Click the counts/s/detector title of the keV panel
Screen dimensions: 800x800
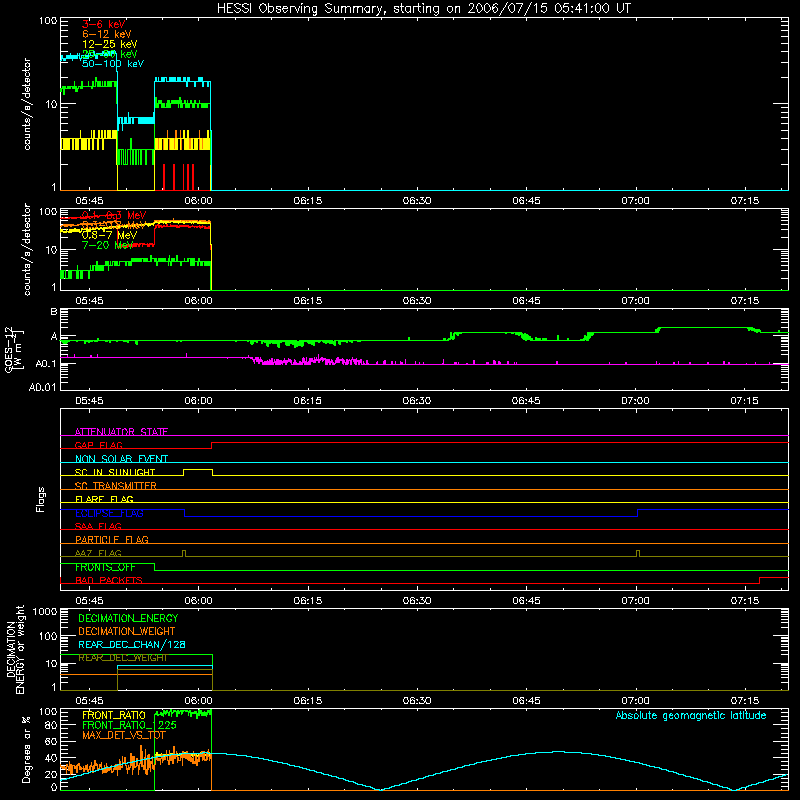click(x=27, y=104)
